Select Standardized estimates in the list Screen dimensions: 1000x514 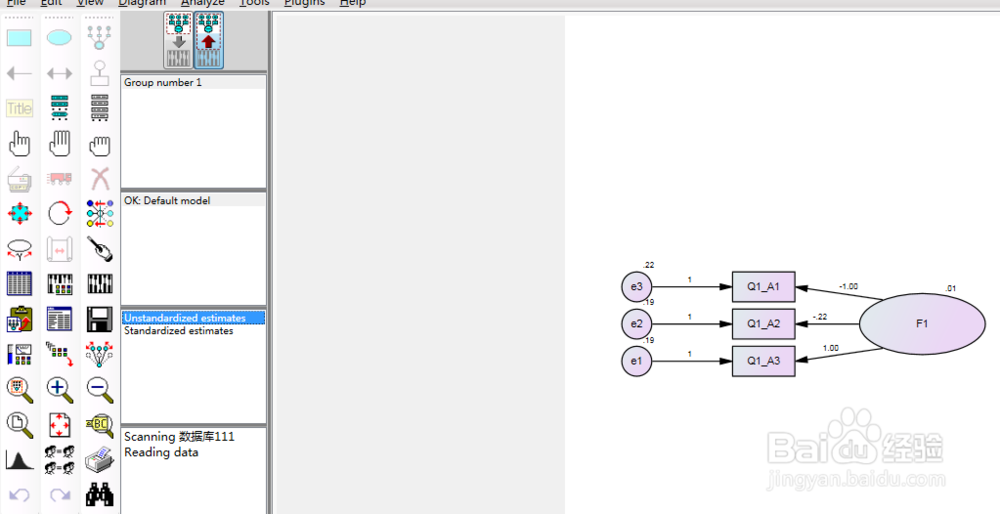(179, 331)
